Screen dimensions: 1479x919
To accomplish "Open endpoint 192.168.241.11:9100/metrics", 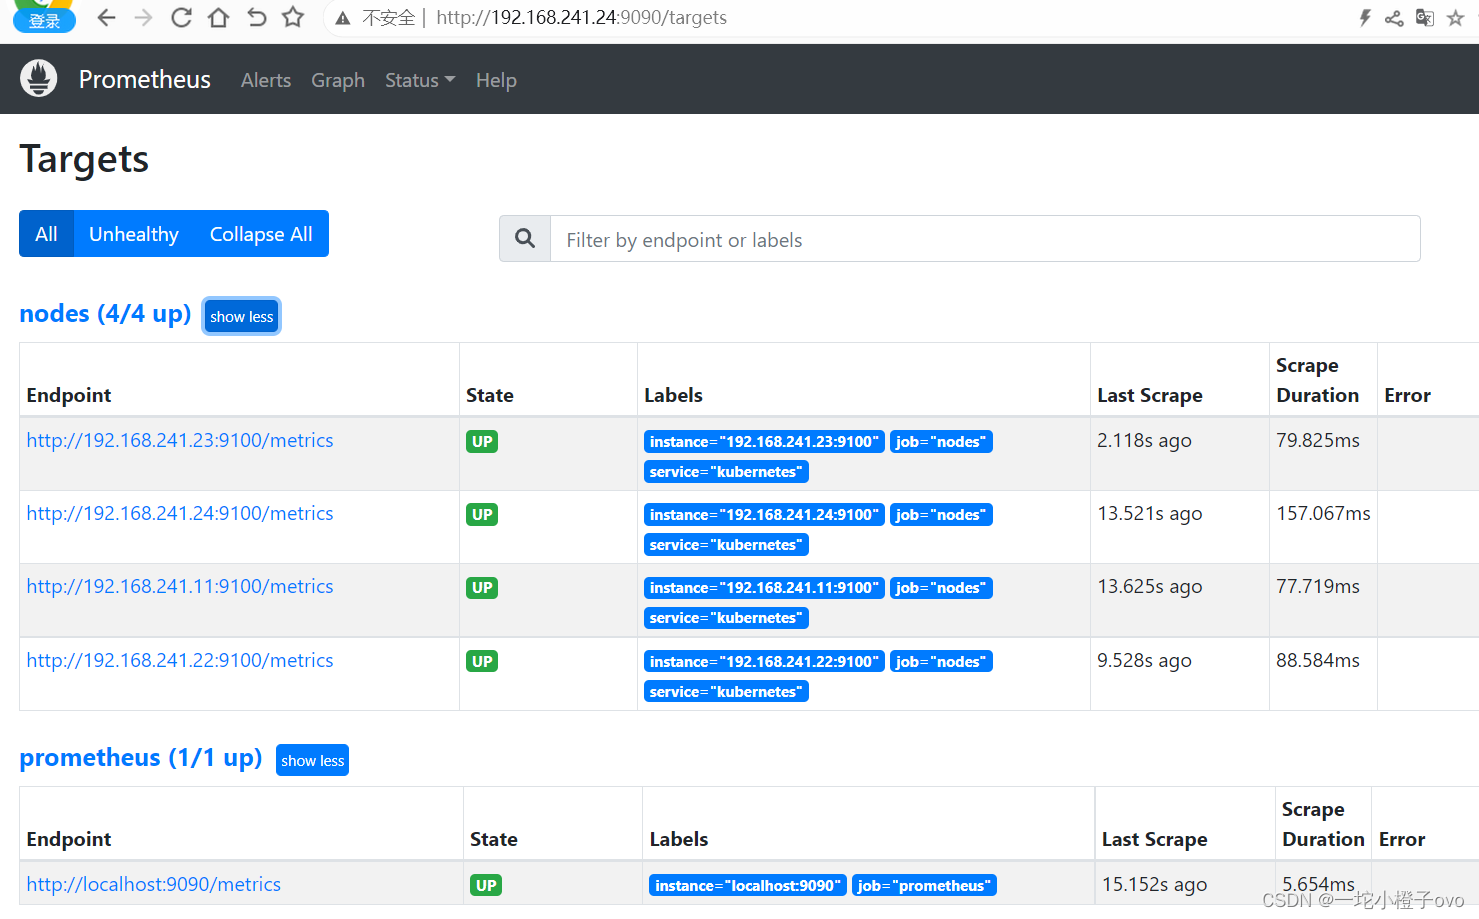I will [180, 586].
